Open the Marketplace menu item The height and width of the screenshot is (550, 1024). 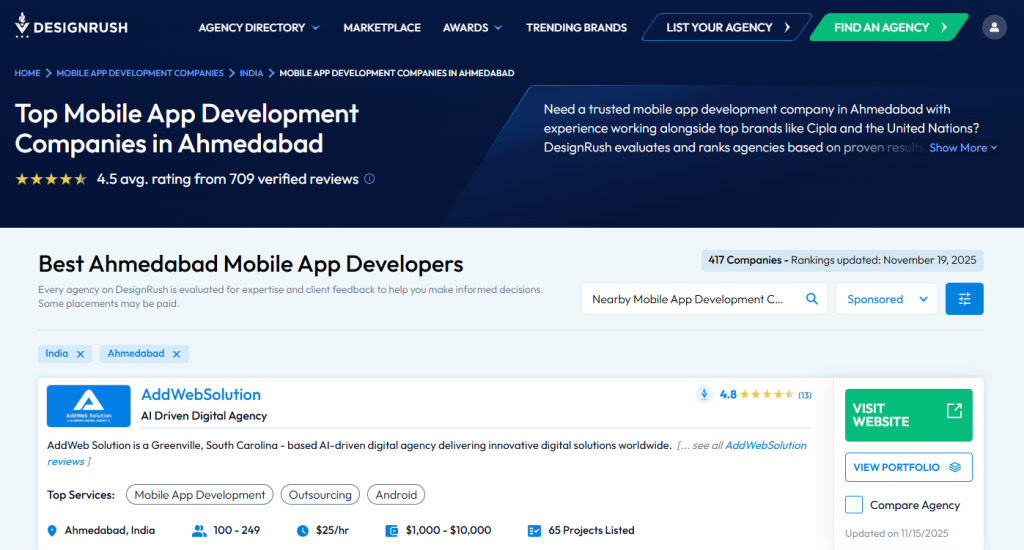point(382,27)
